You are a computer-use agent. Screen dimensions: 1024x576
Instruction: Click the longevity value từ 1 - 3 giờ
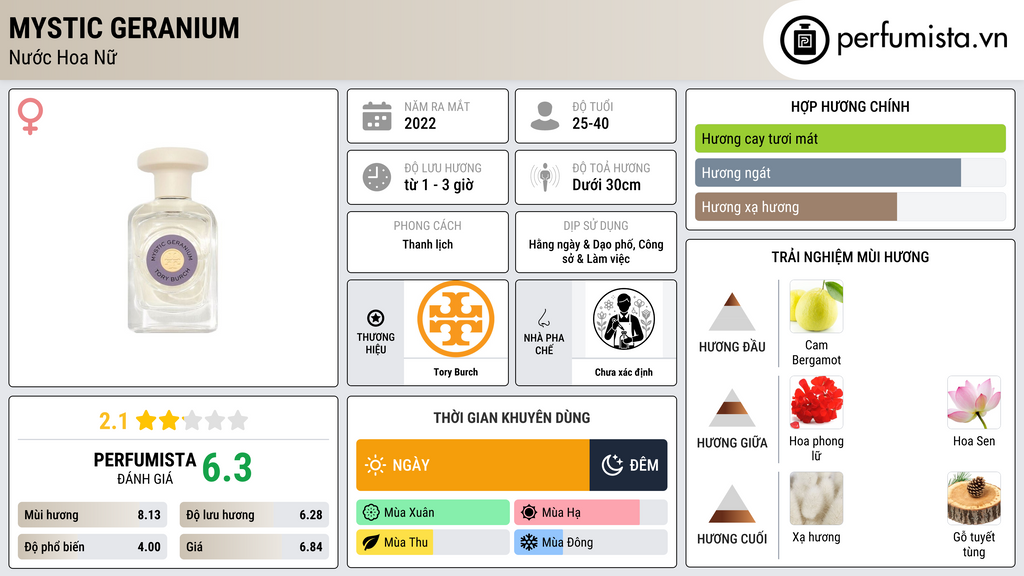click(439, 185)
